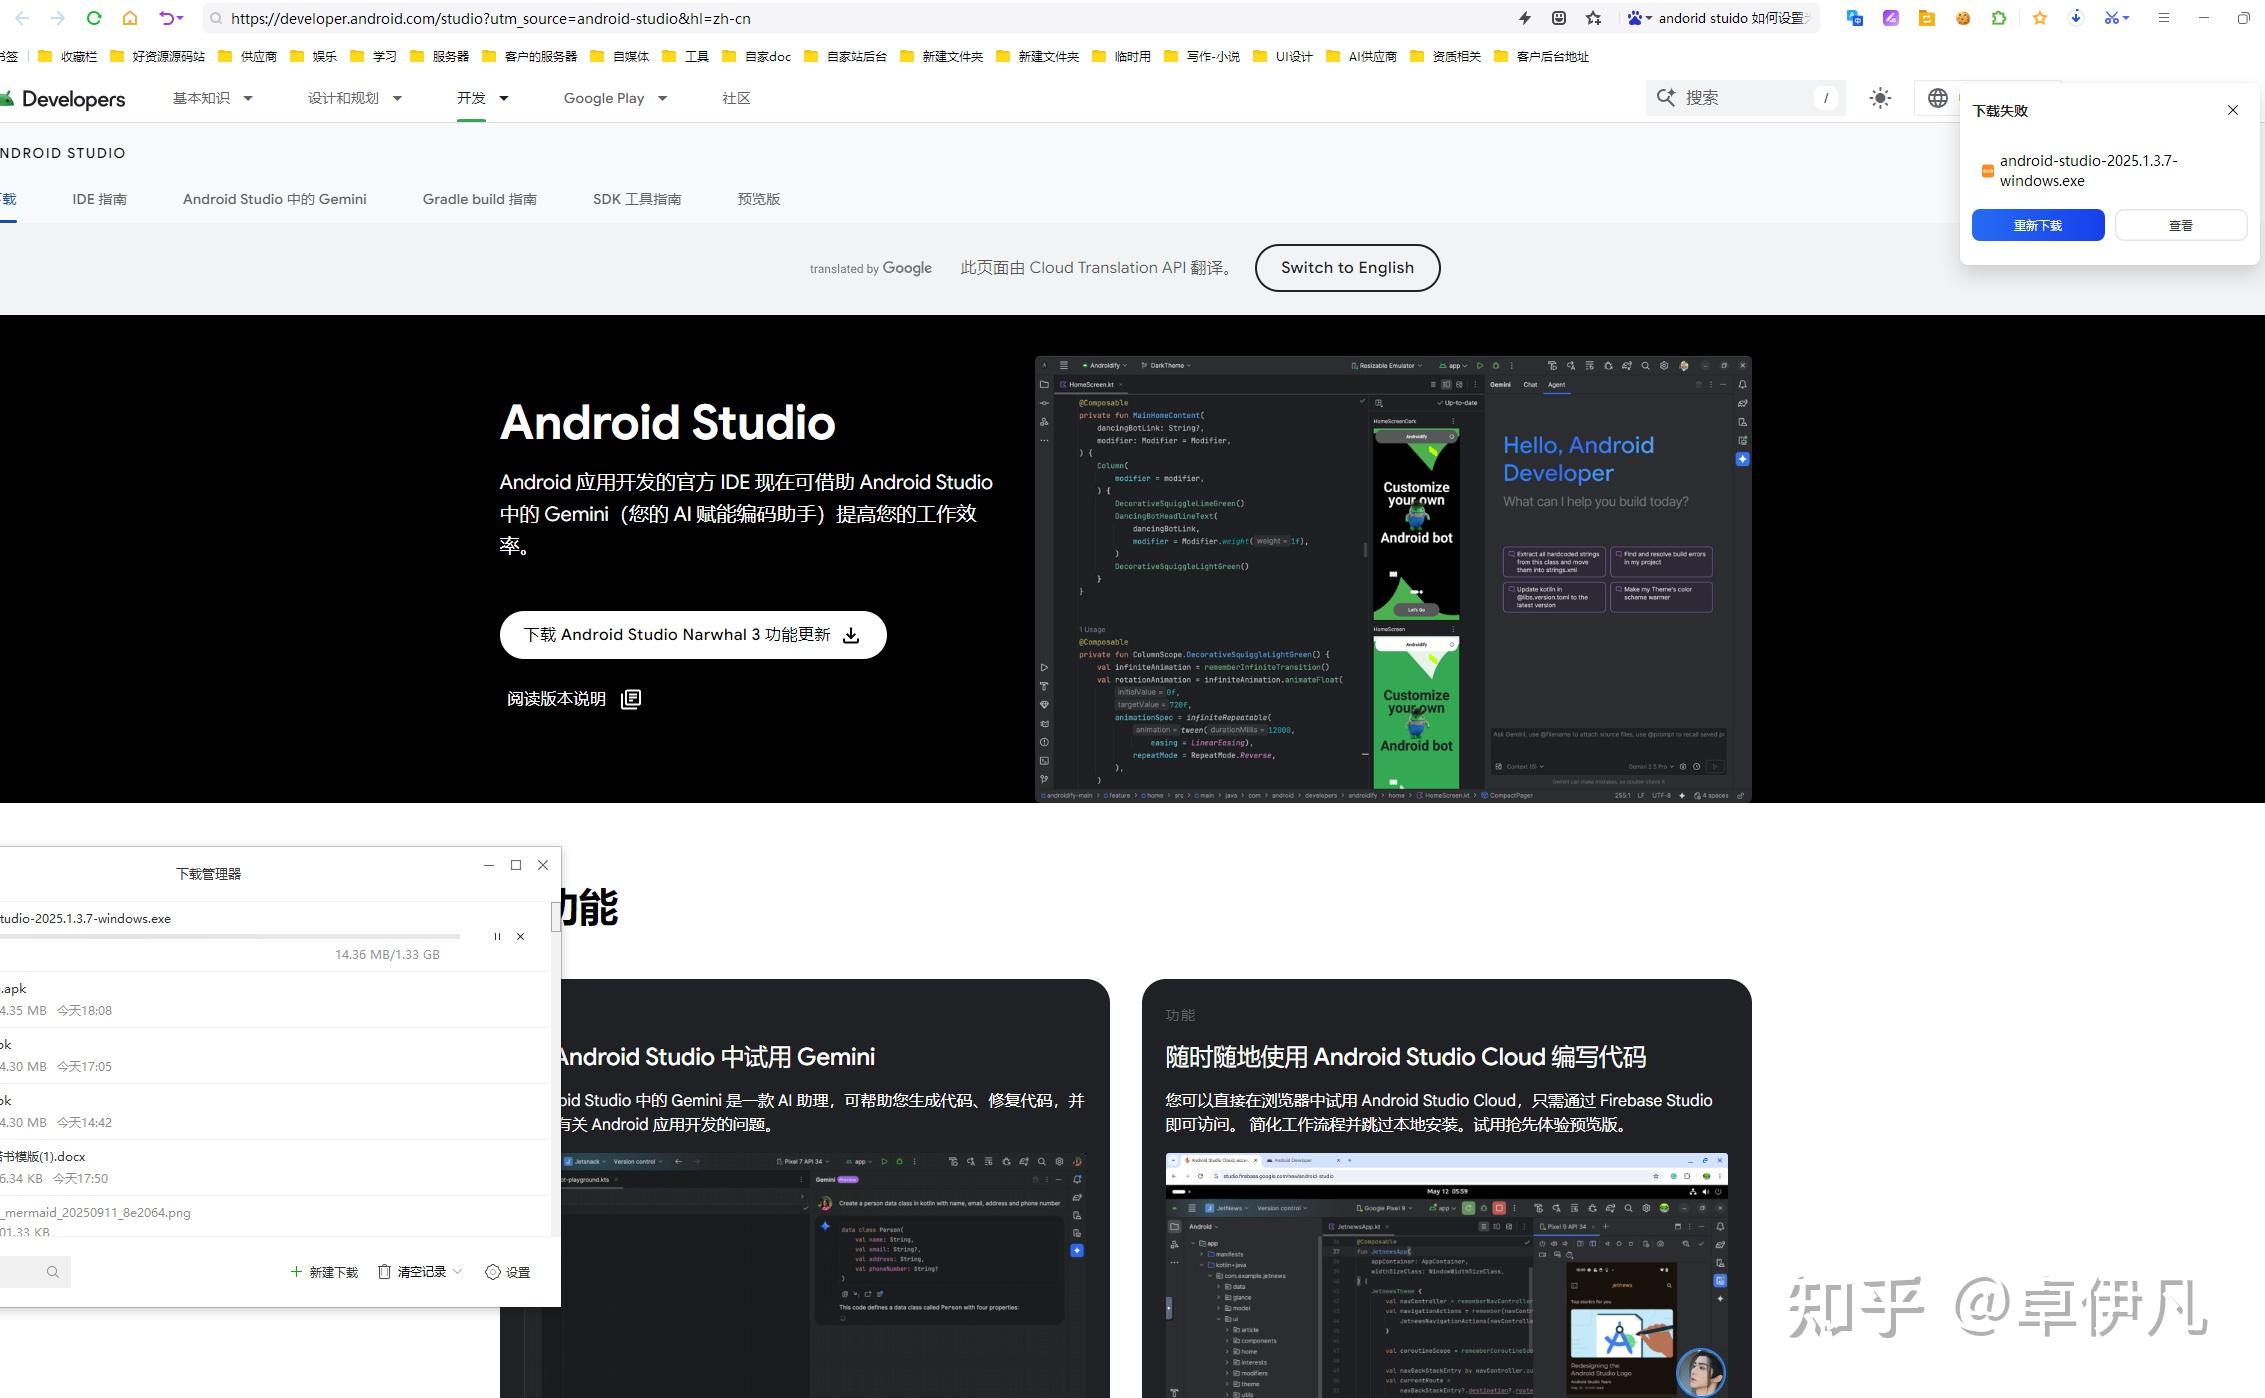This screenshot has height=1398, width=2265.
Task: Expand the Google Play dropdown menu
Action: click(x=662, y=98)
